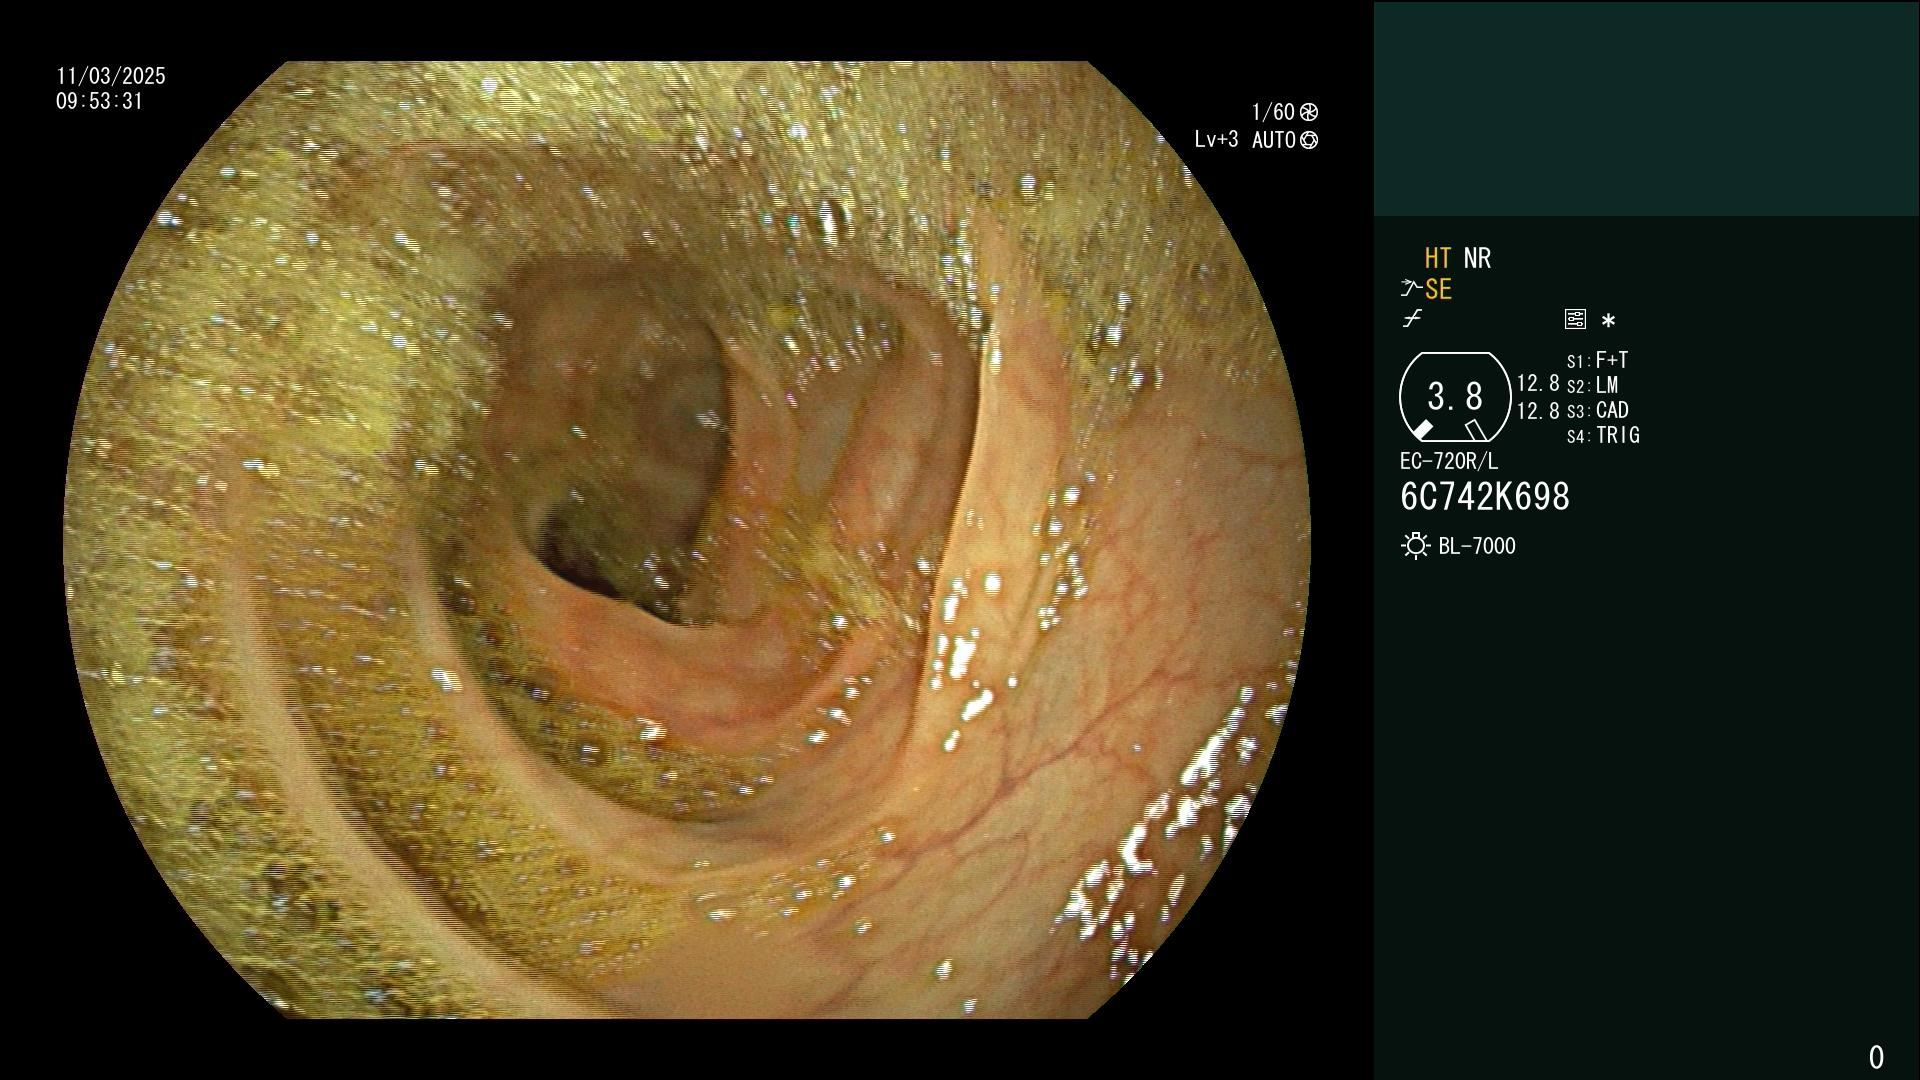Click the asterisk indicator

(1608, 320)
